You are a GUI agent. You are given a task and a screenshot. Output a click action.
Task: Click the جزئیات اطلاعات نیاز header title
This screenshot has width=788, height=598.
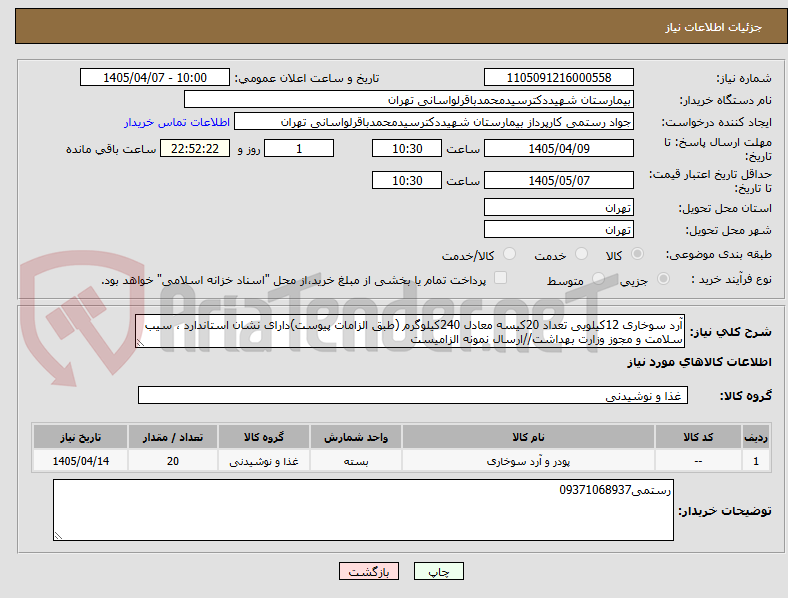(x=713, y=27)
